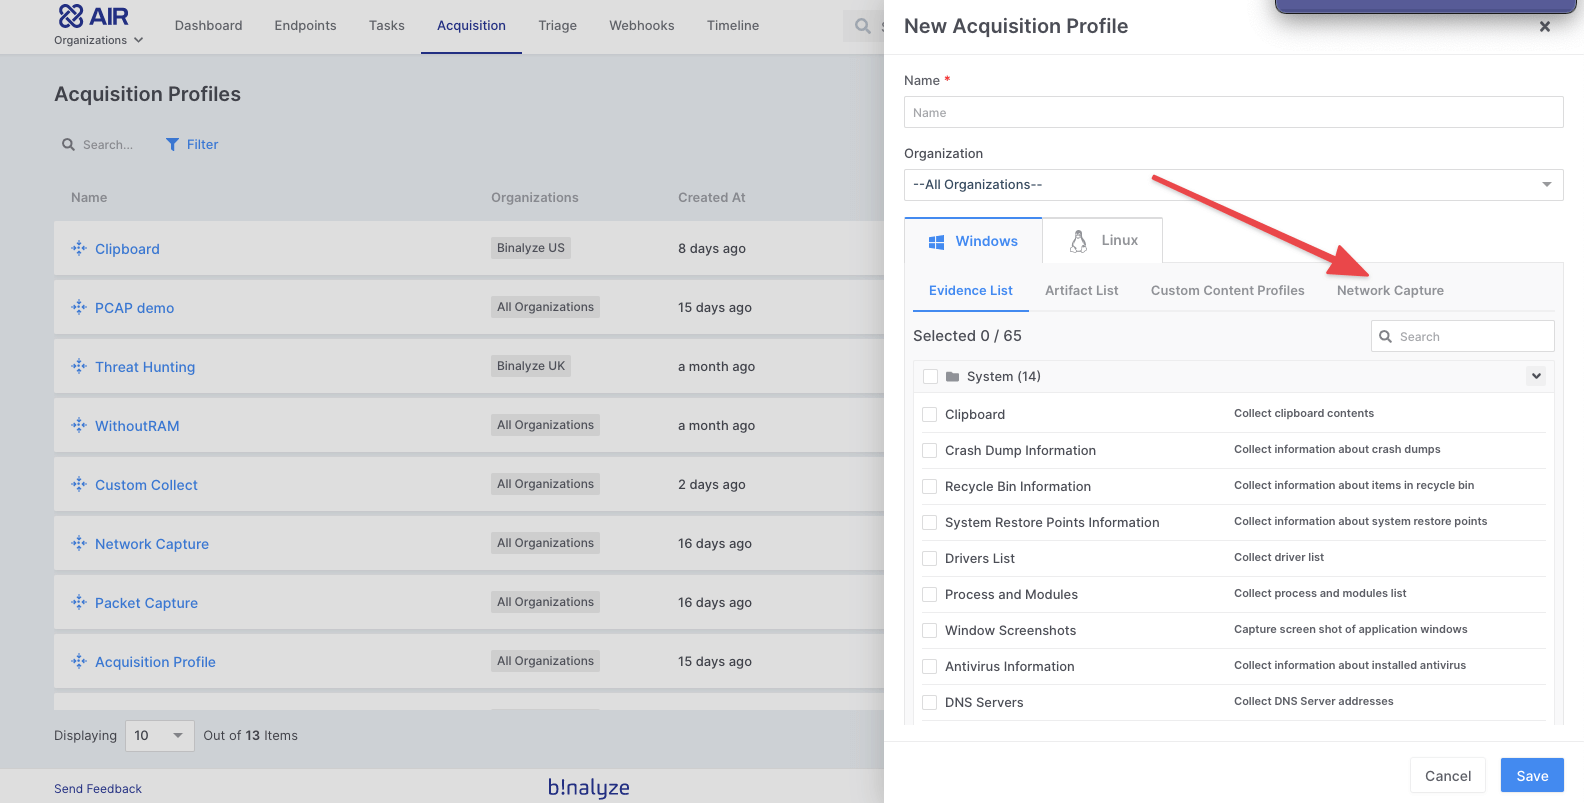The width and height of the screenshot is (1584, 803).
Task: Click the System folder icon
Action: point(952,377)
